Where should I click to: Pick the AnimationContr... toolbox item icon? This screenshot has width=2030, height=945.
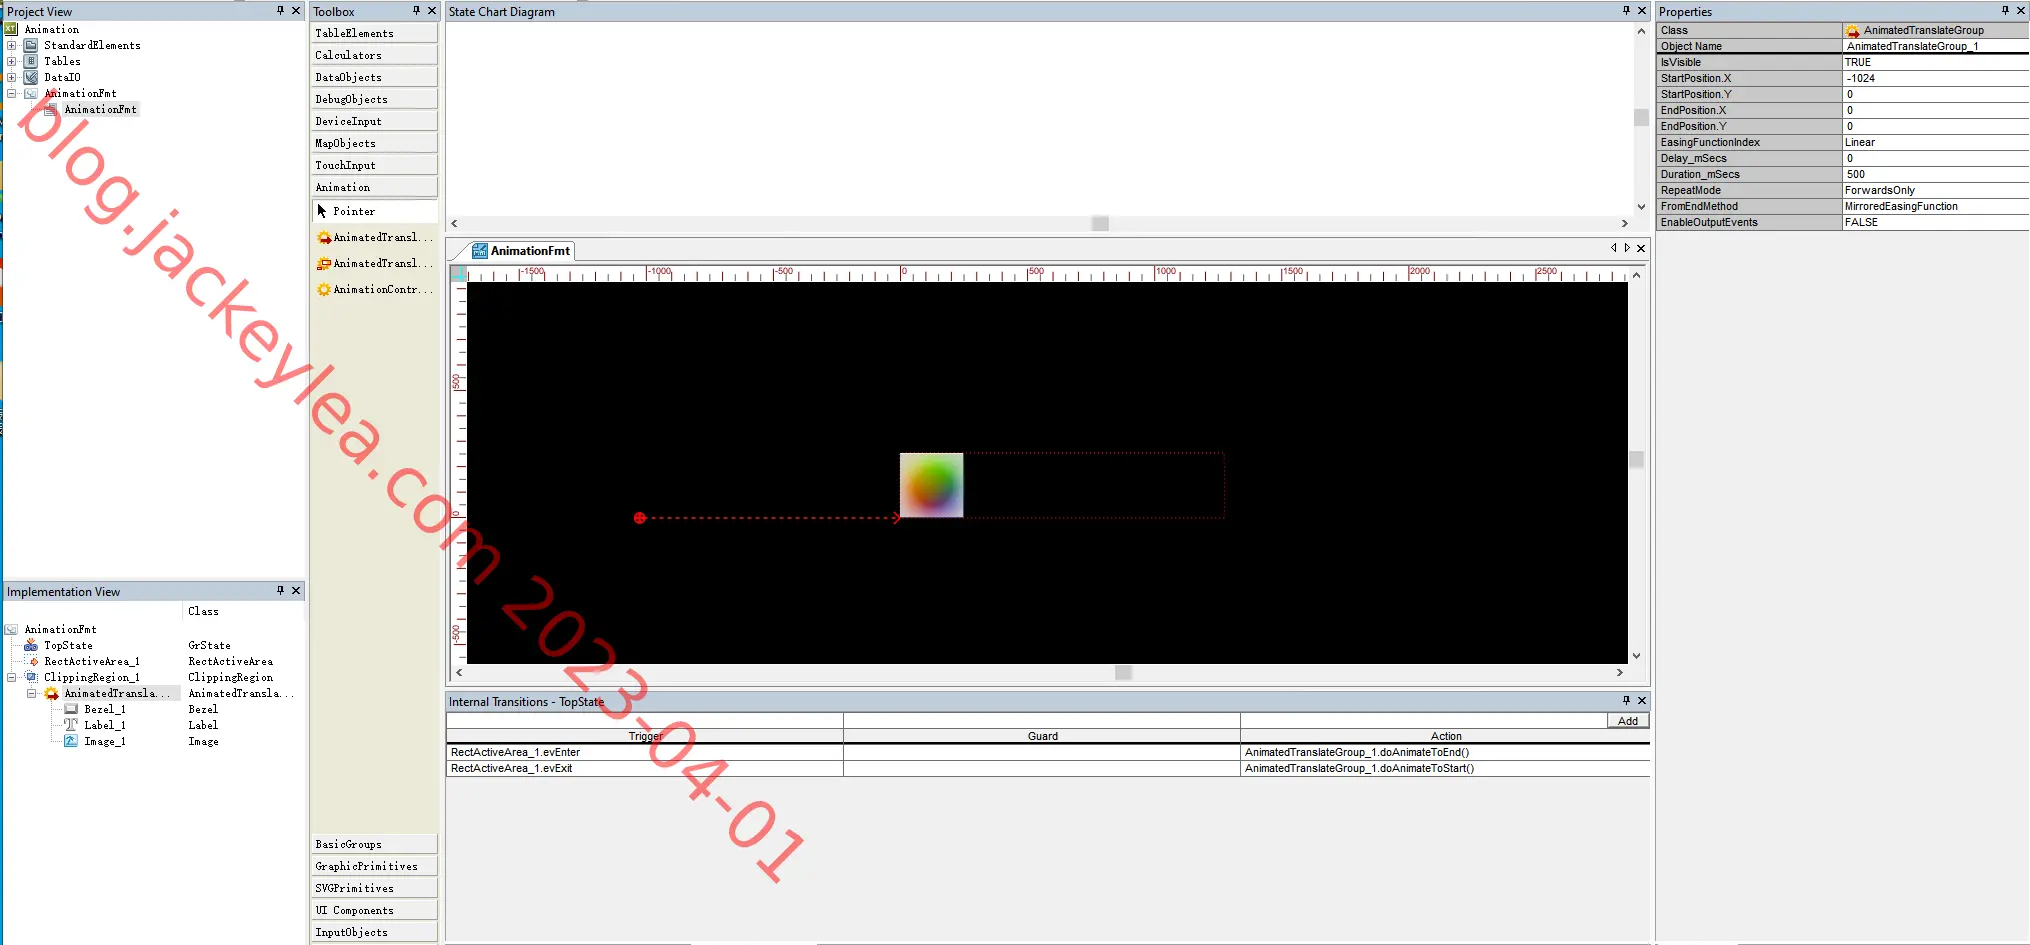pyautogui.click(x=324, y=290)
